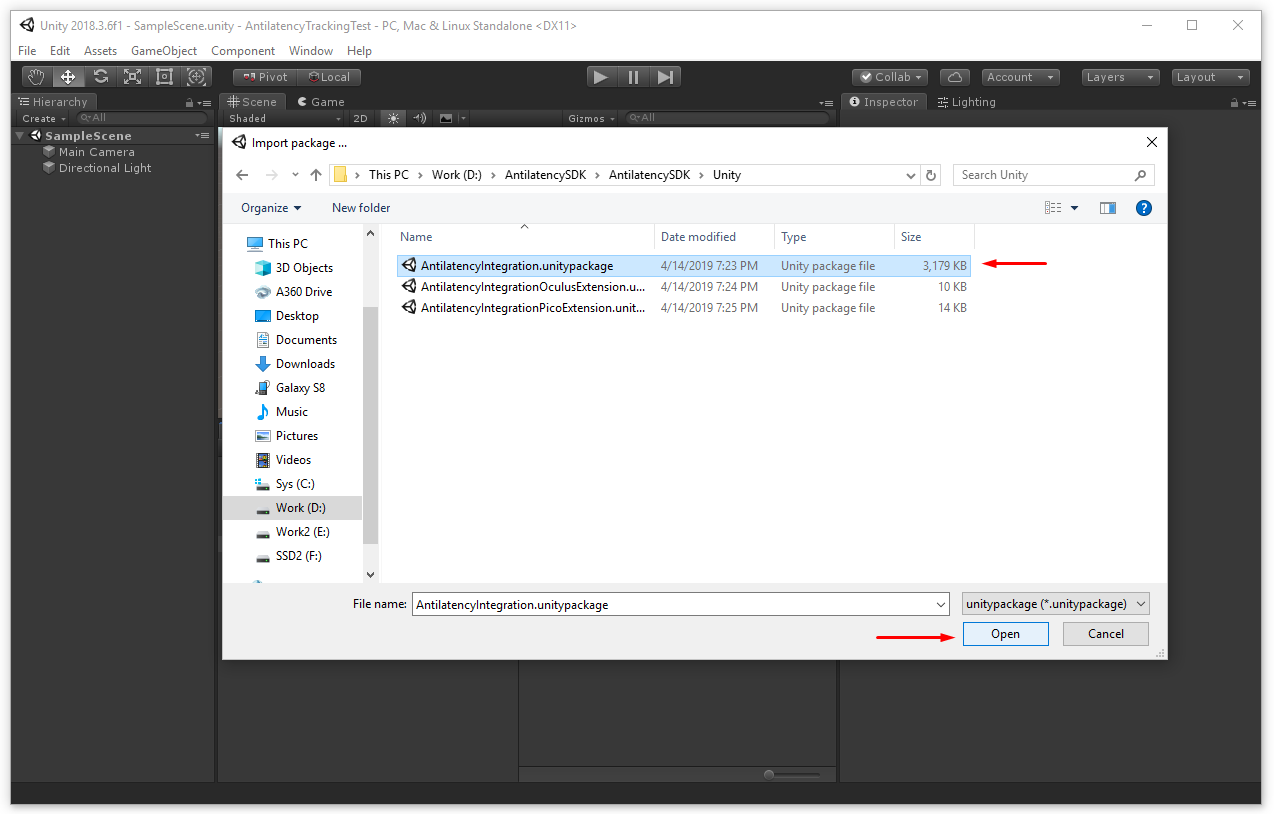1274x814 pixels.
Task: Select the Hand tool in Unity toolbar
Action: tap(36, 77)
